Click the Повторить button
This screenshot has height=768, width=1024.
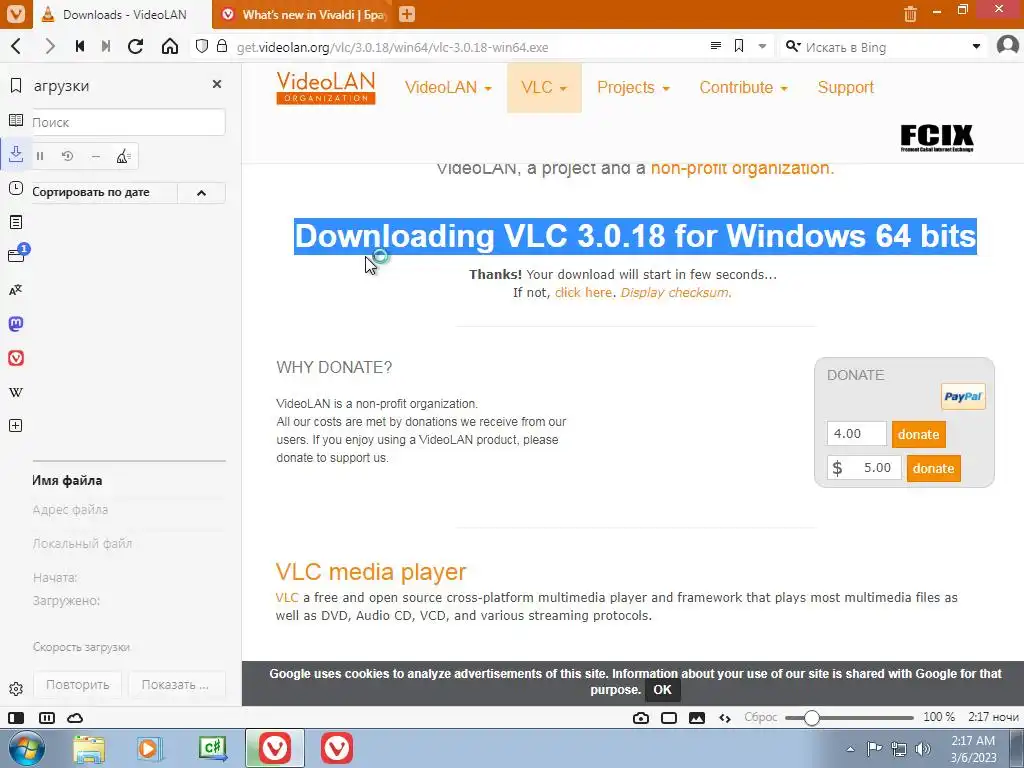pos(77,684)
